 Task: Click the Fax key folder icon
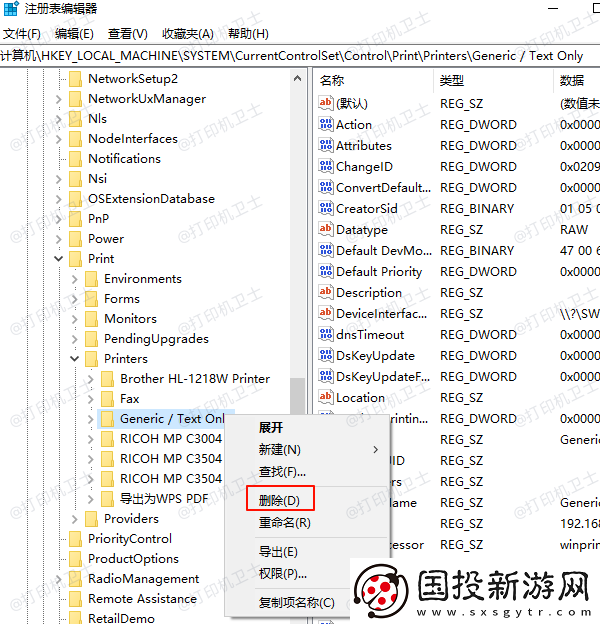[107, 398]
